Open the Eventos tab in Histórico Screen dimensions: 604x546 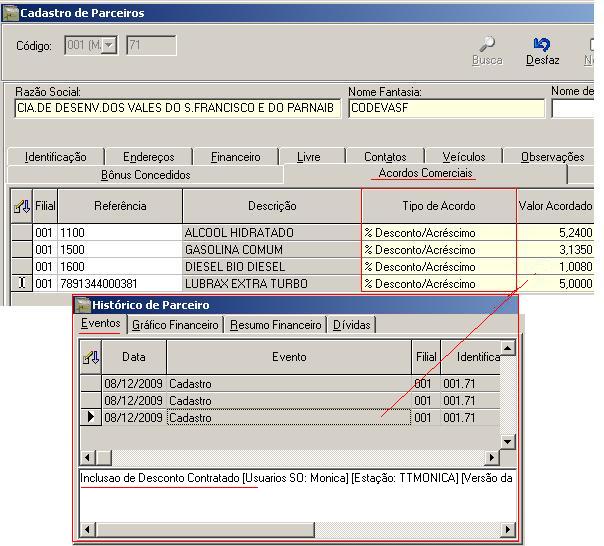pos(101,324)
